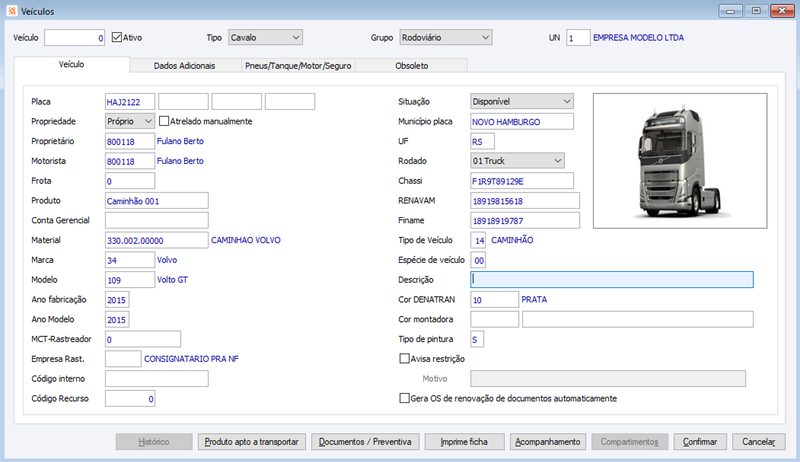The height and width of the screenshot is (462, 800).
Task: Click the CAMINHAO VOLVO material description
Action: [246, 240]
